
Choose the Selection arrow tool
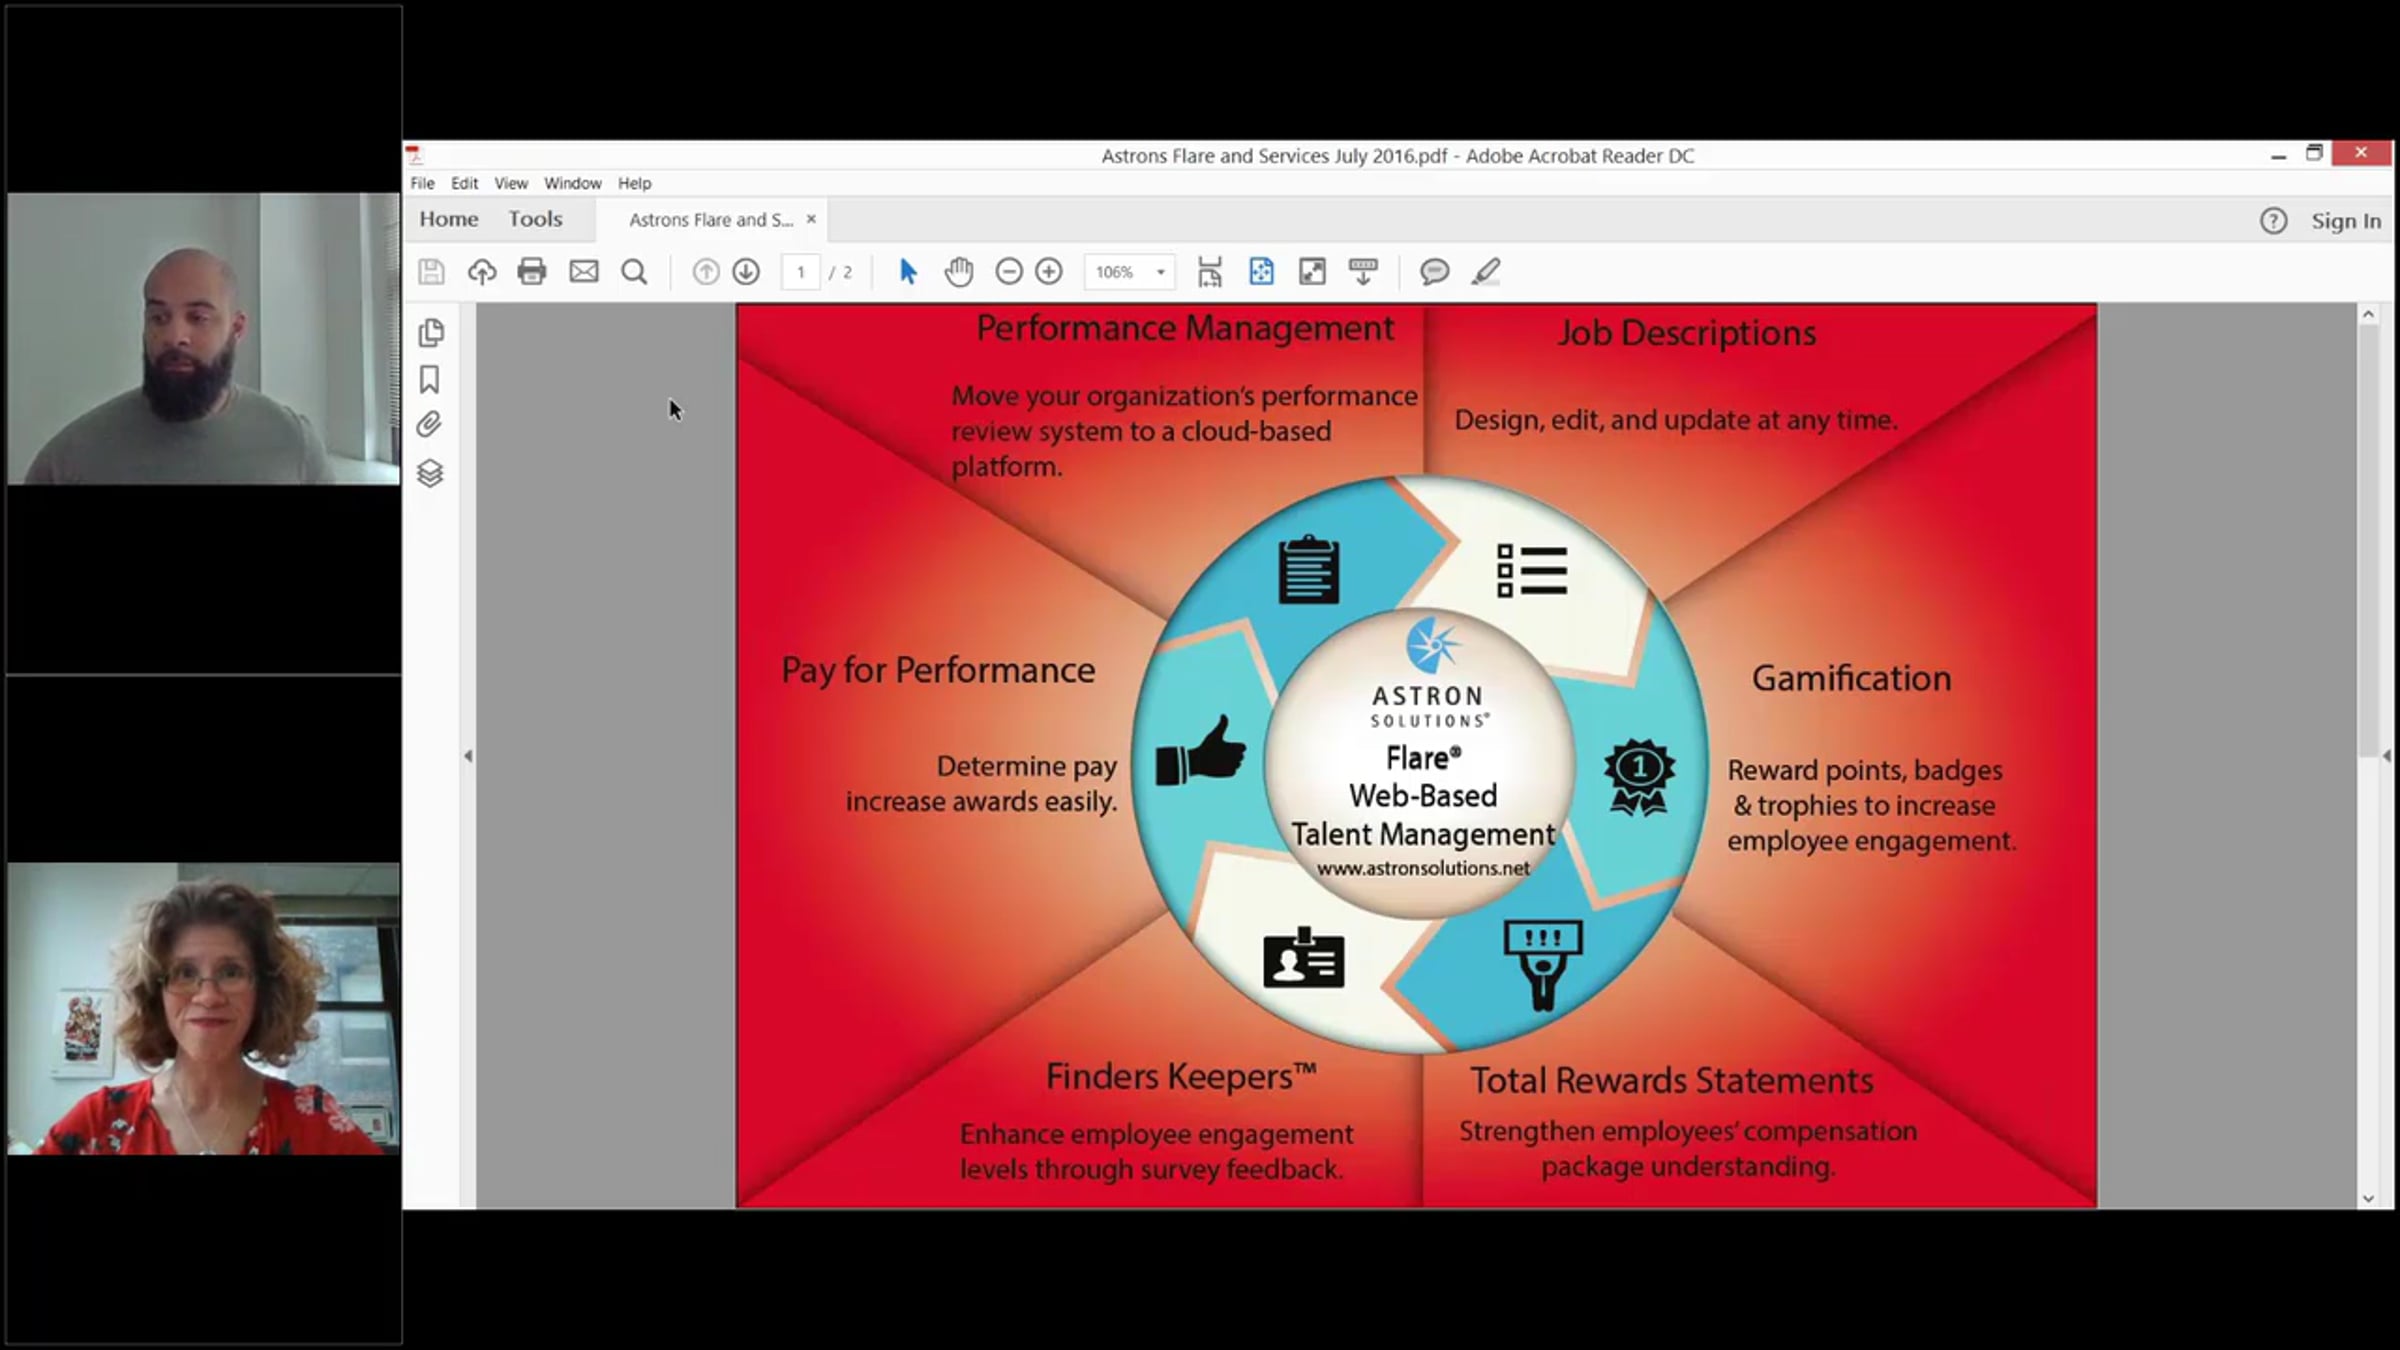tap(908, 272)
